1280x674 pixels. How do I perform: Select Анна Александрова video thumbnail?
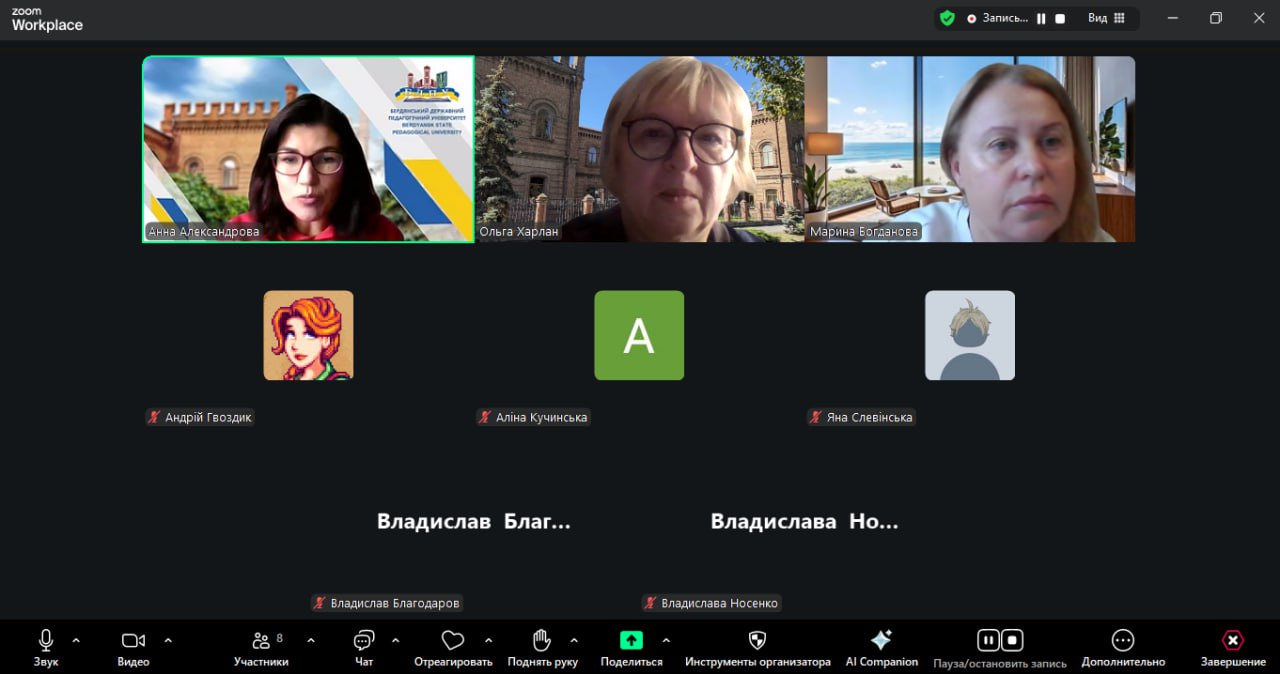click(308, 149)
